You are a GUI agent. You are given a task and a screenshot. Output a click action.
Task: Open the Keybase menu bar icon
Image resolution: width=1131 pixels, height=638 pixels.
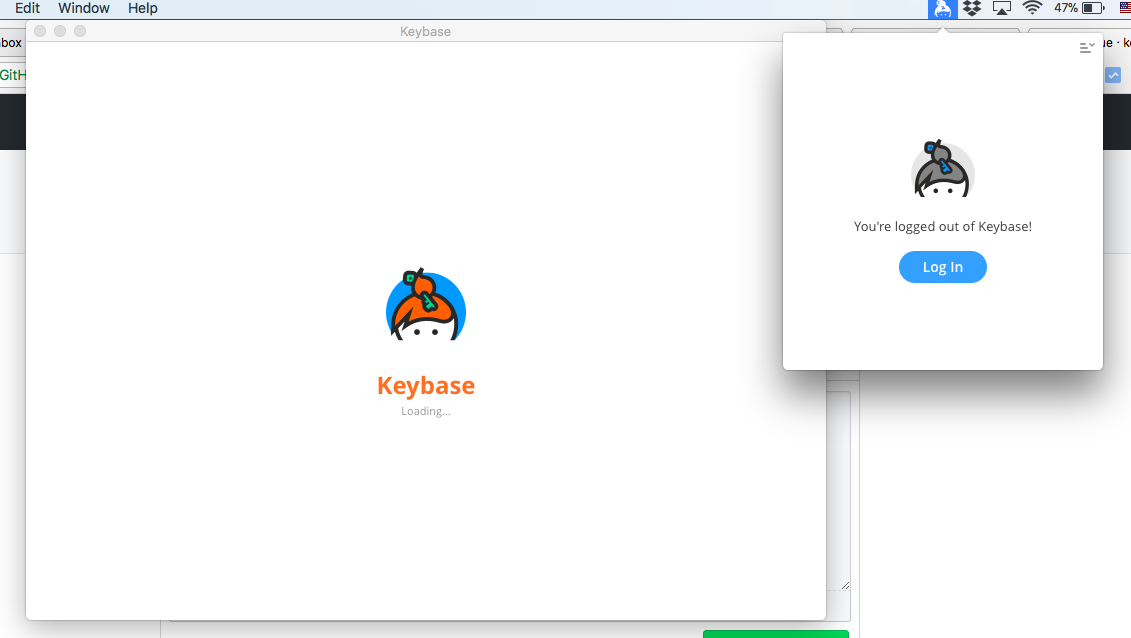942,9
